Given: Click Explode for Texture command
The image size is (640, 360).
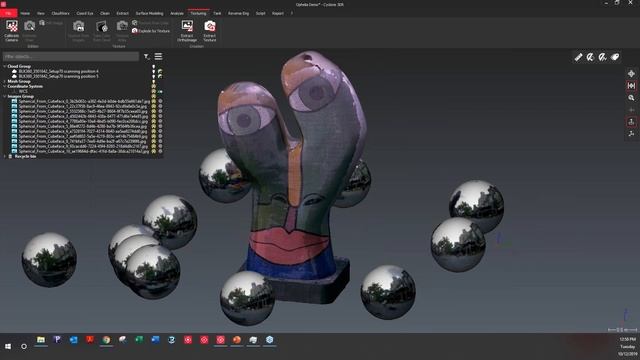Looking at the screenshot, I should tap(151, 31).
